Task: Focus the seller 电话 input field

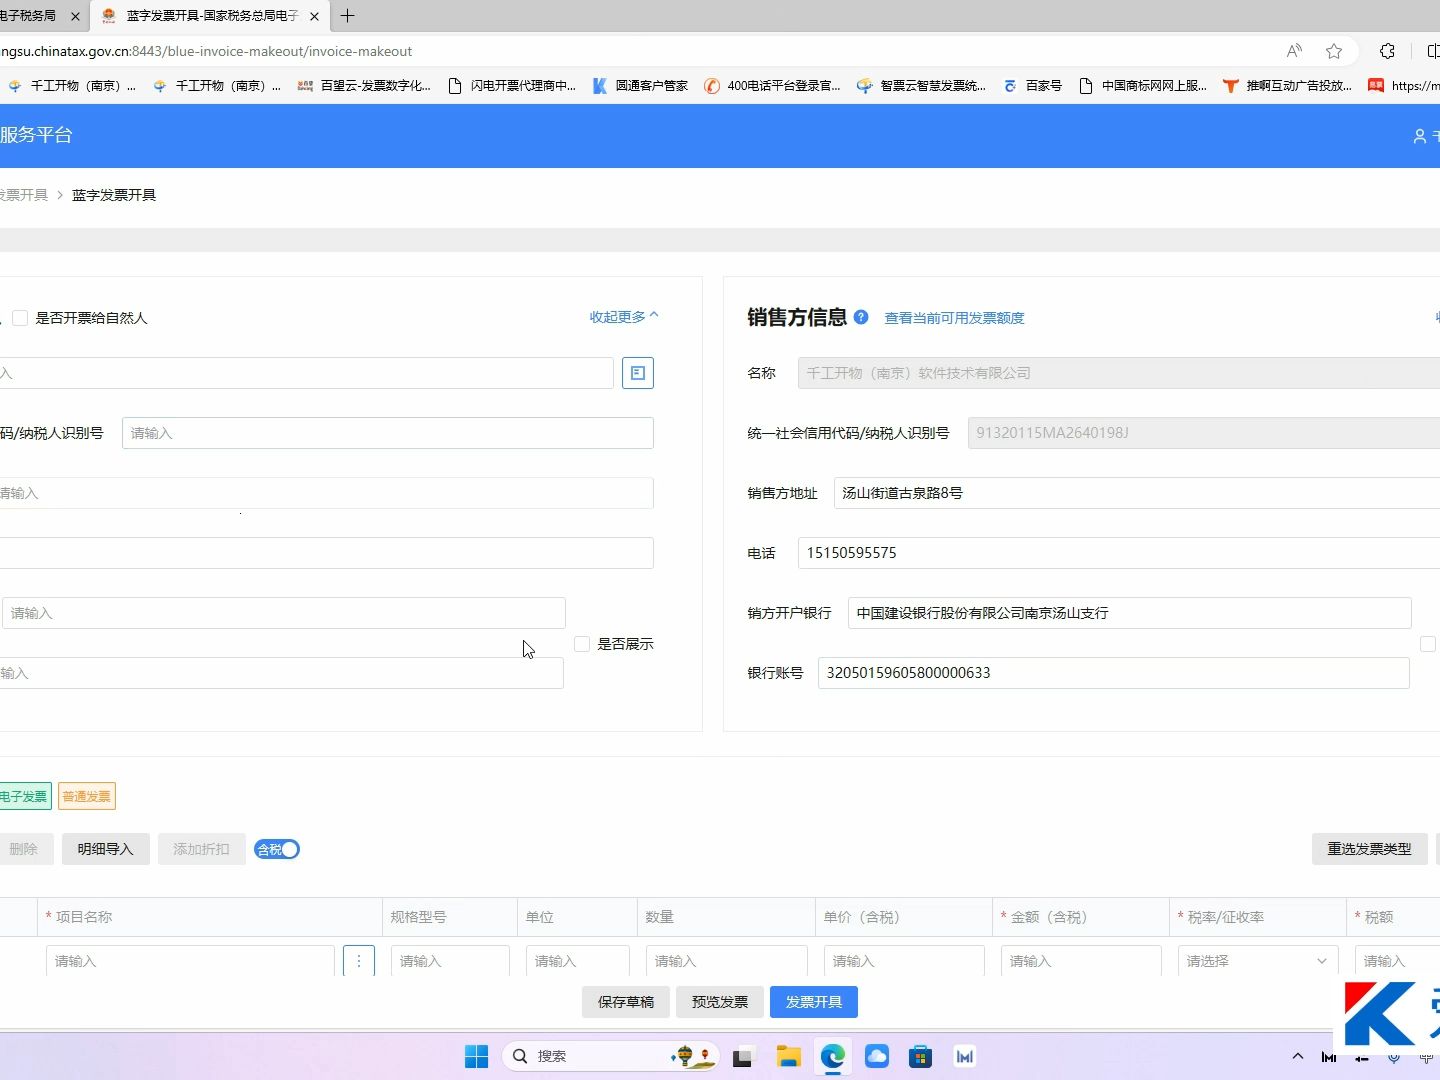Action: (x=1119, y=553)
